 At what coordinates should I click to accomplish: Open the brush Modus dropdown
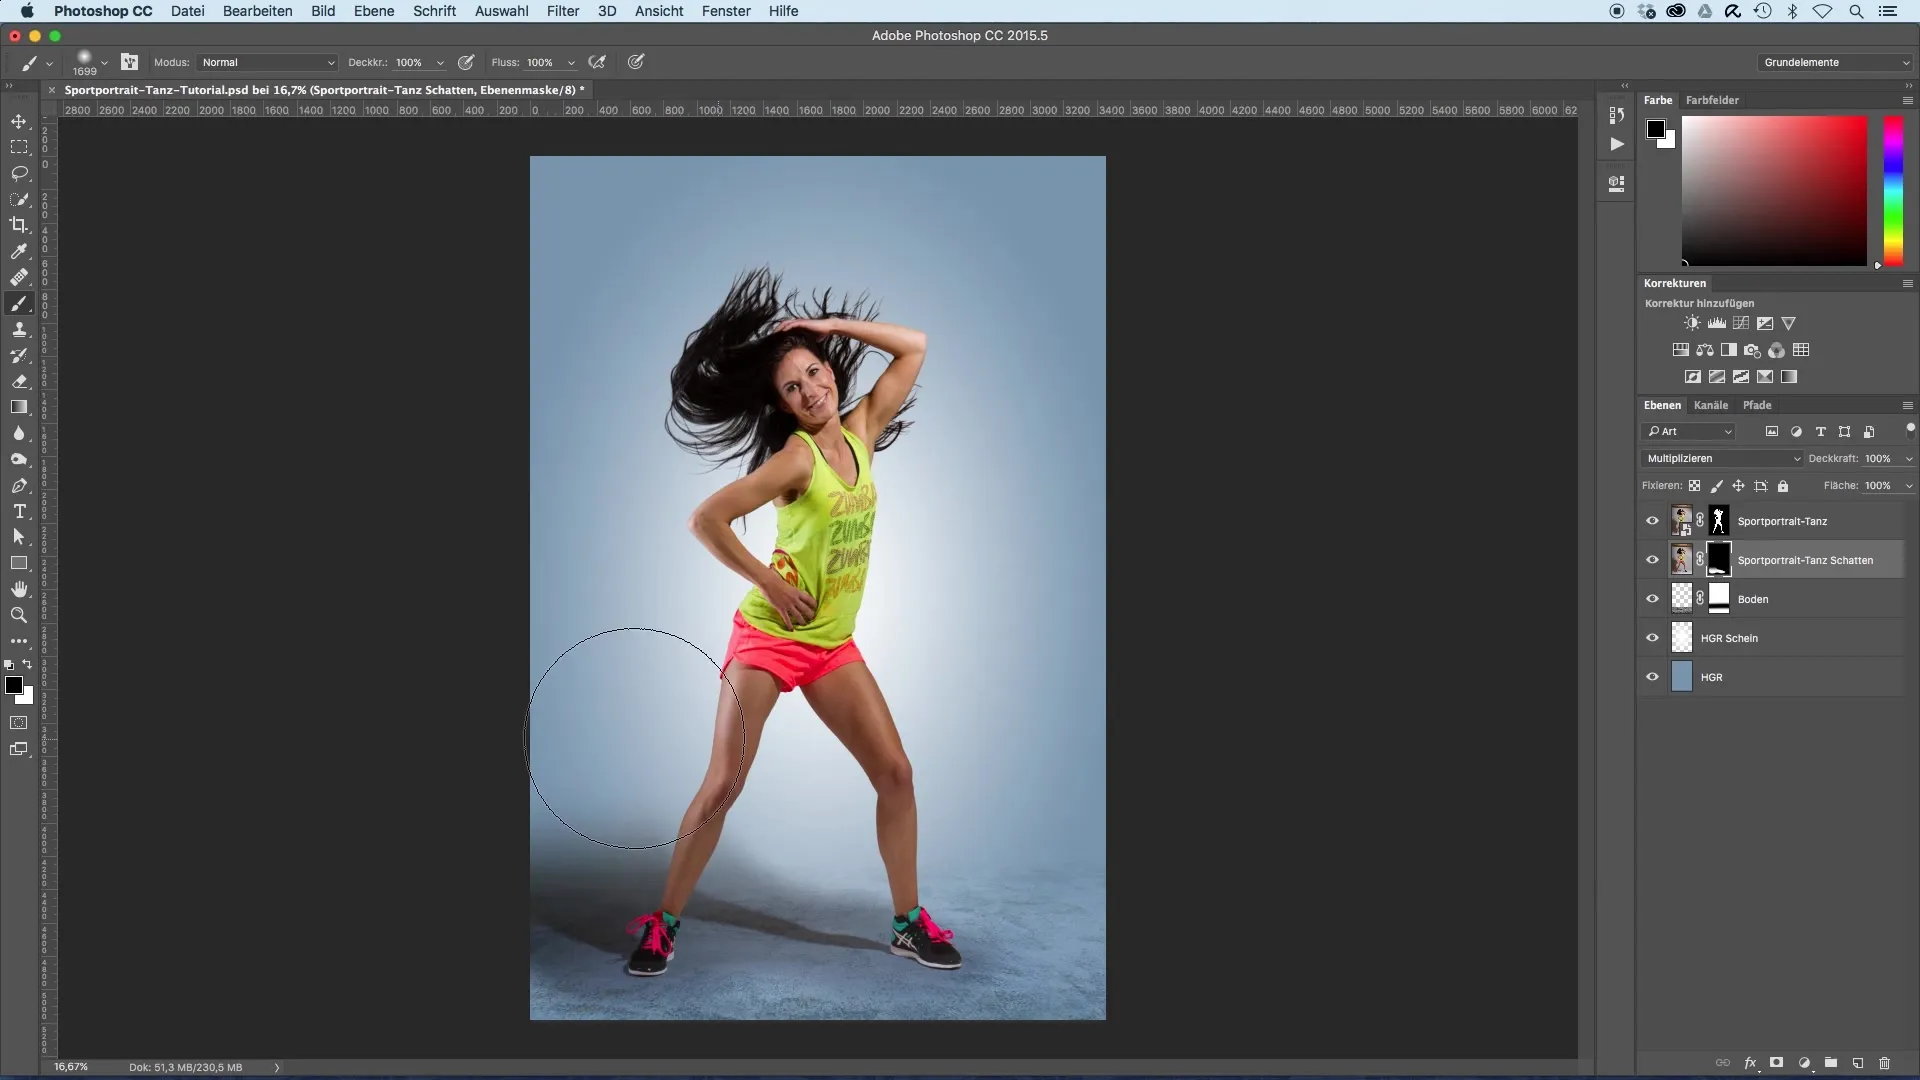[x=267, y=62]
